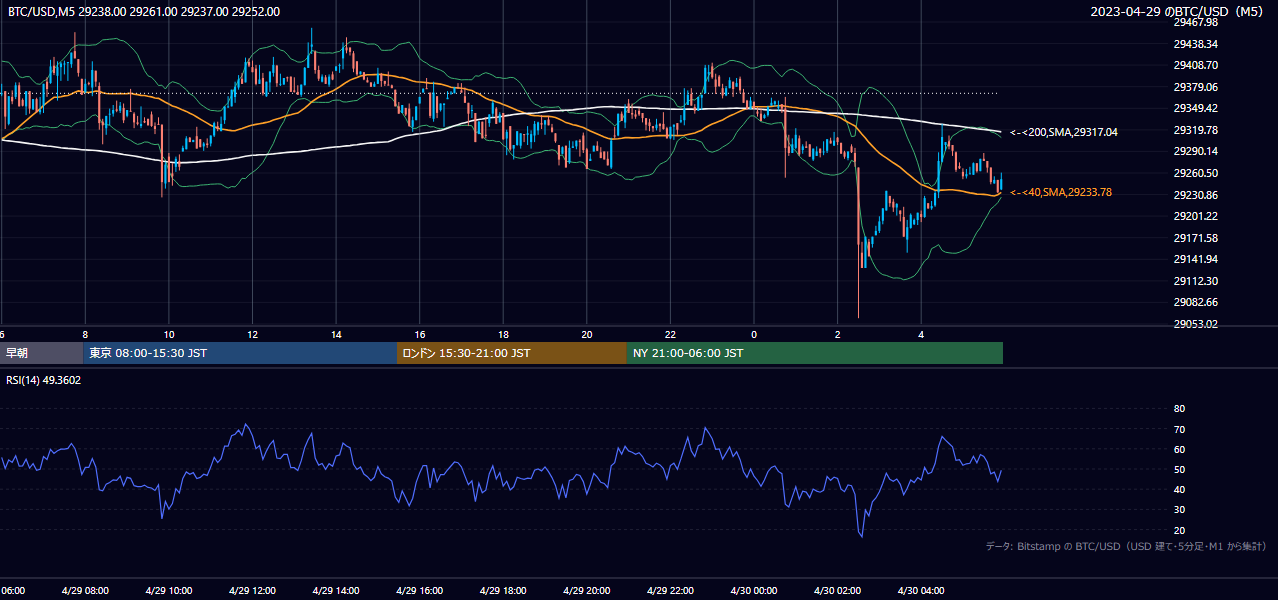Click the 4/29 10:00 time axis label
Viewport: 1278px width, 600px height.
coord(169,590)
